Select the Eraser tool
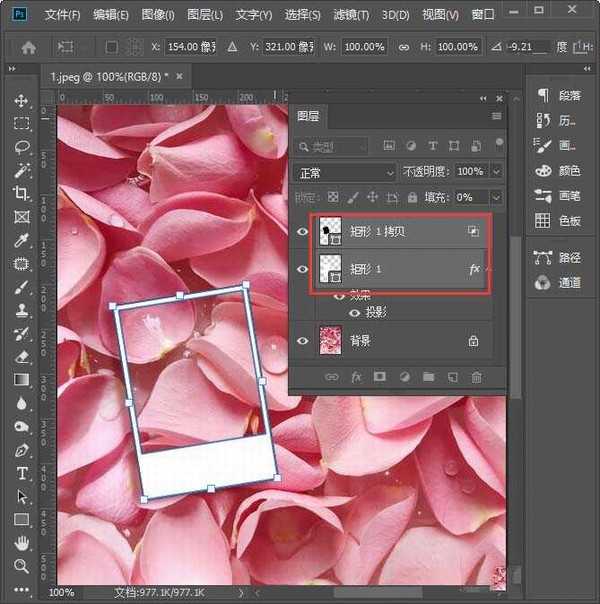600x604 pixels. click(x=22, y=356)
